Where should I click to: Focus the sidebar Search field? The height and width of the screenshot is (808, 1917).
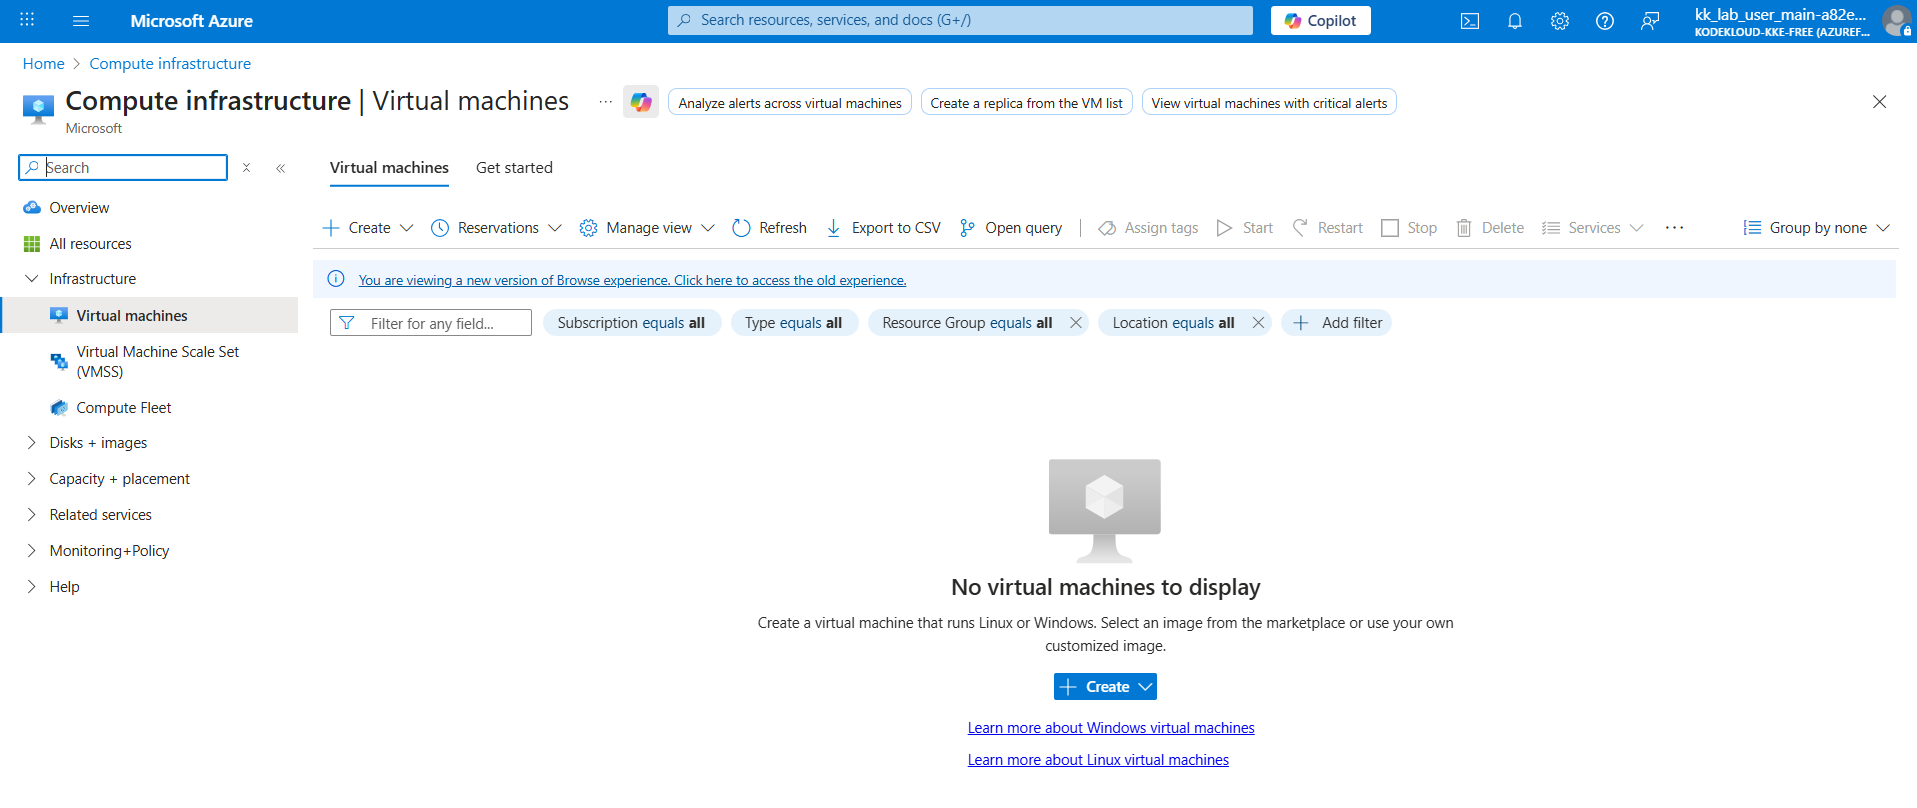[123, 167]
